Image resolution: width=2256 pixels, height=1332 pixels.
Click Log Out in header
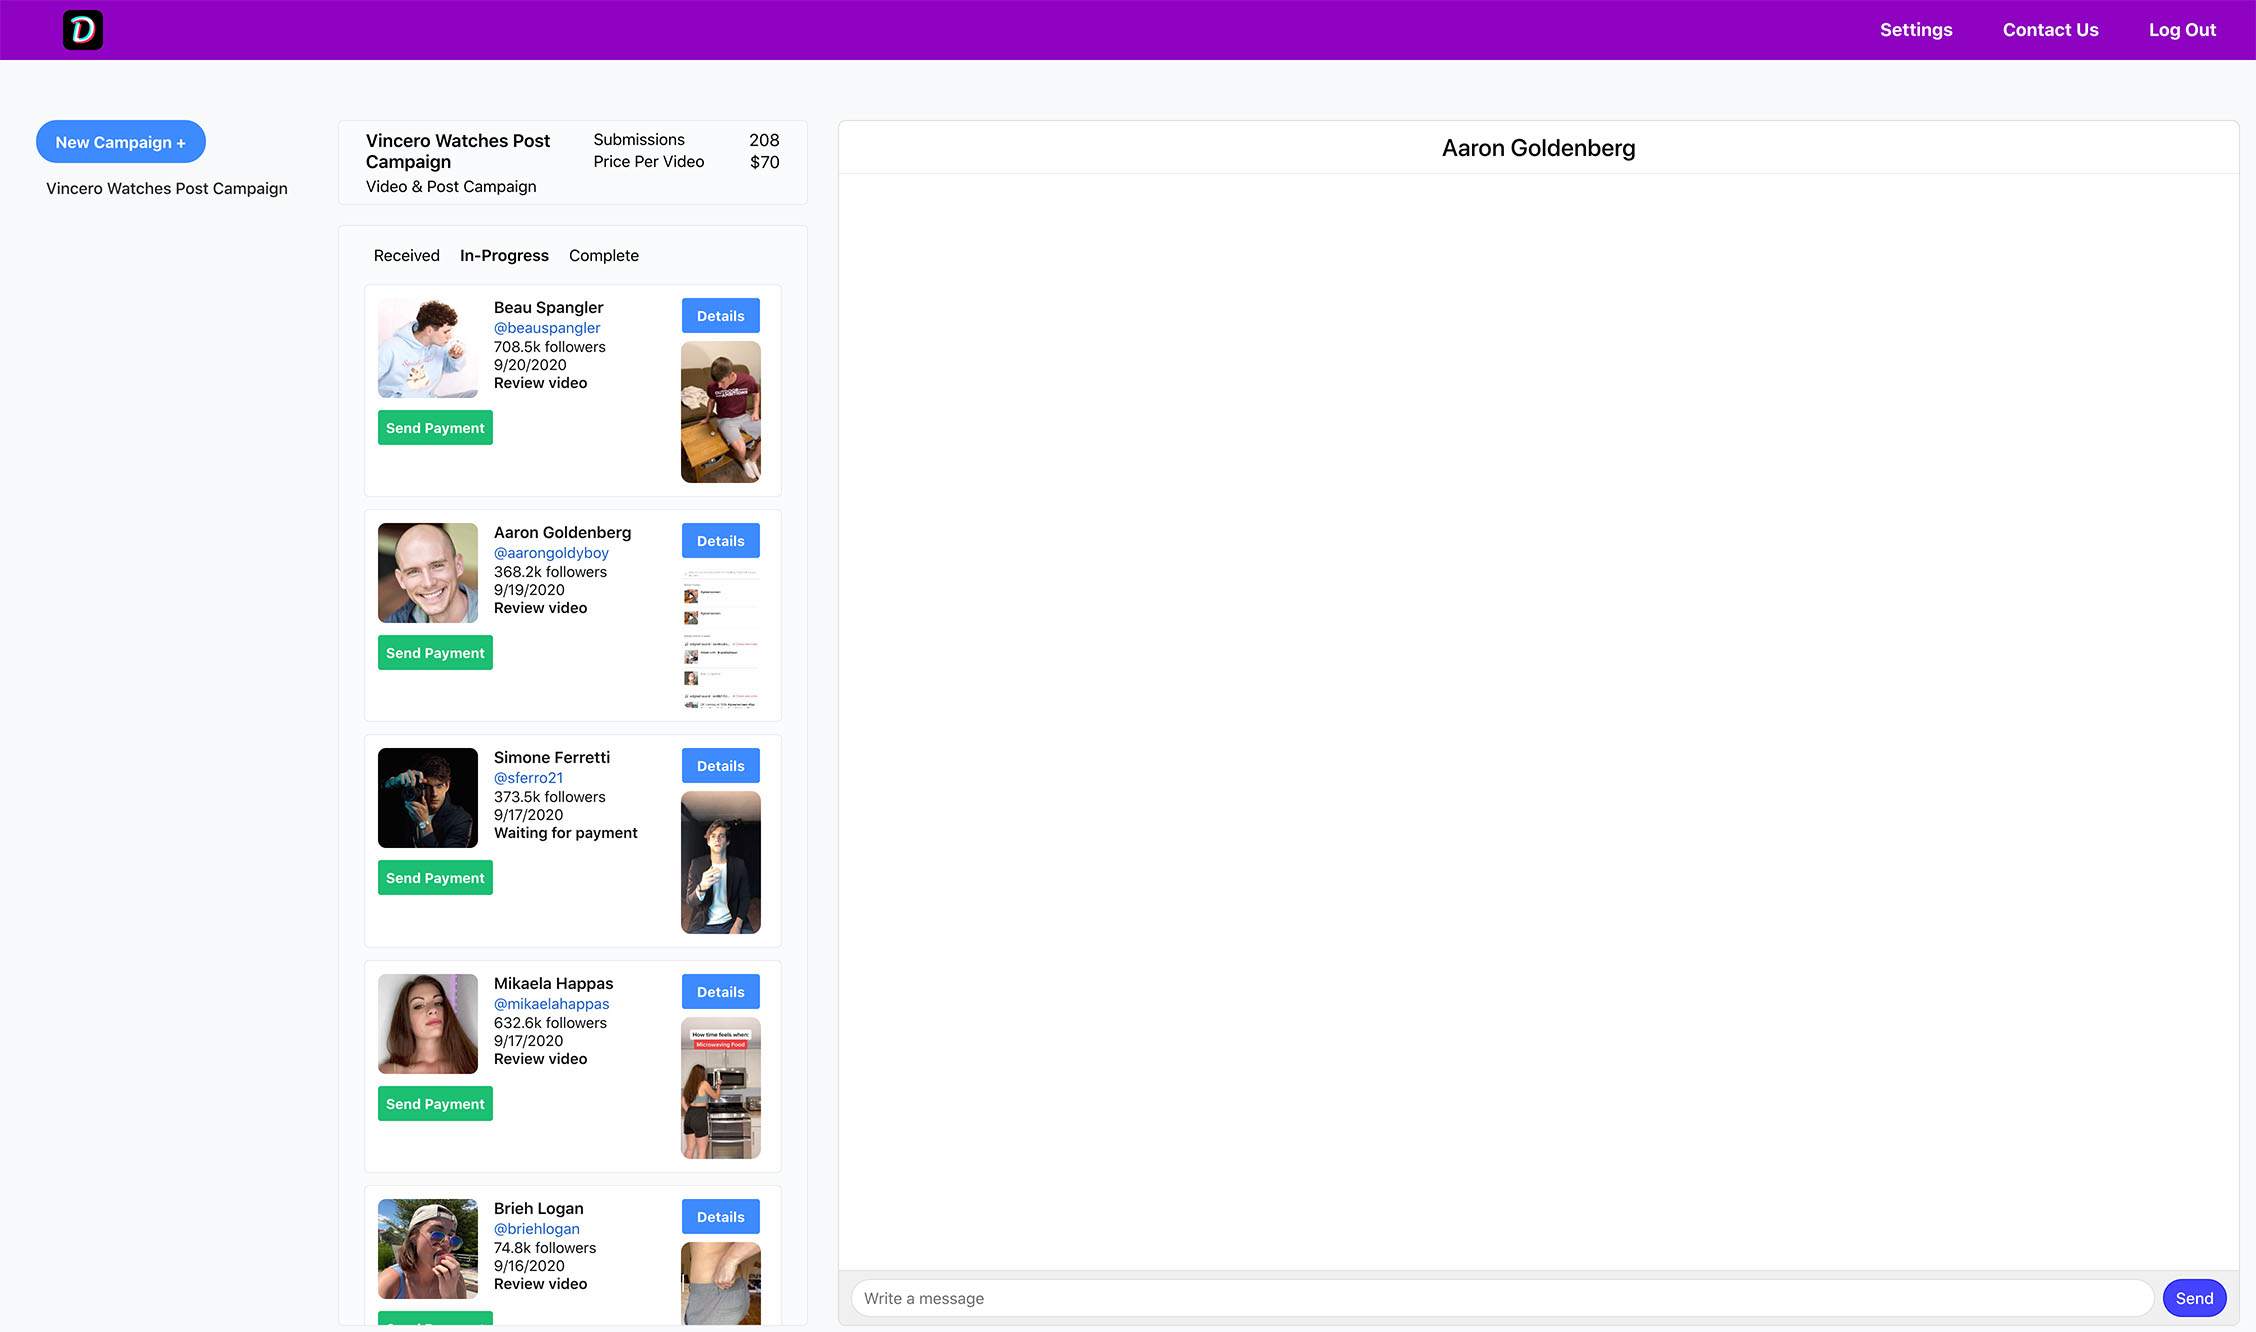click(x=2182, y=30)
